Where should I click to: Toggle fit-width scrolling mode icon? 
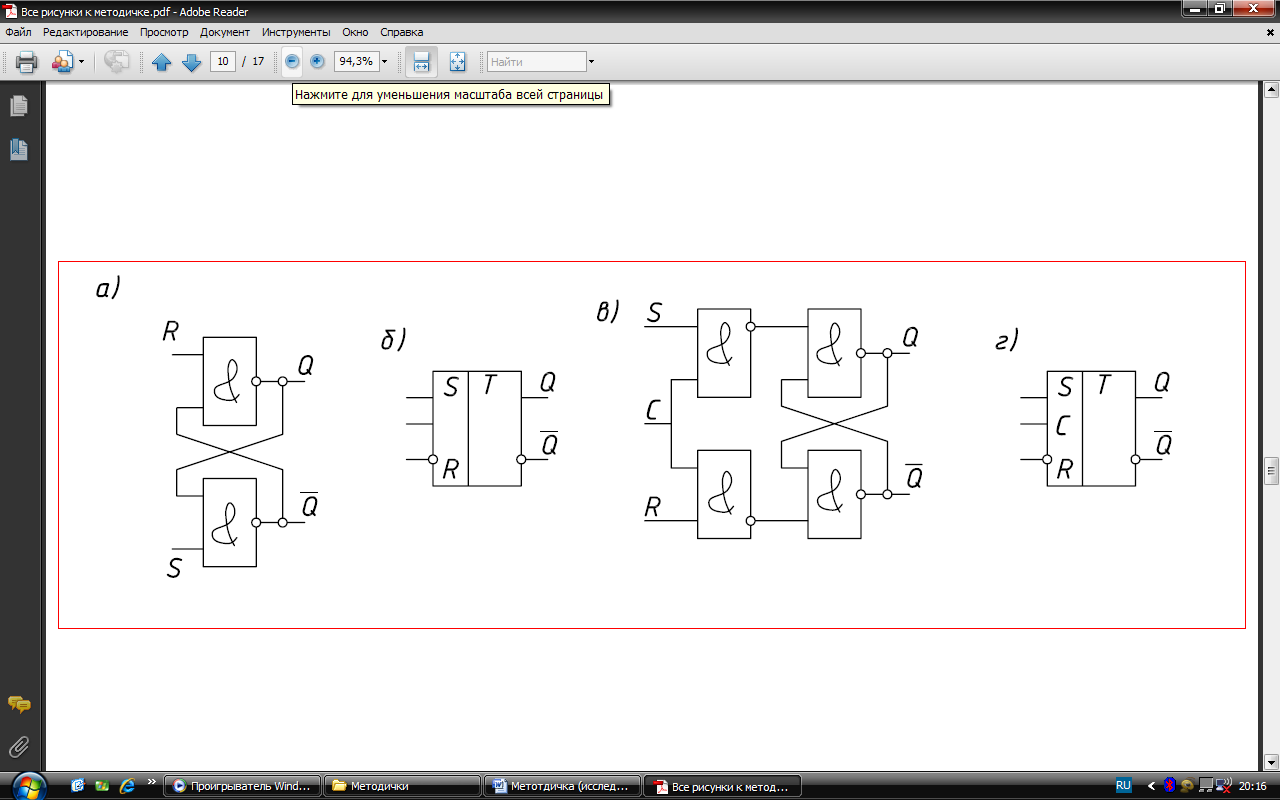pyautogui.click(x=421, y=62)
